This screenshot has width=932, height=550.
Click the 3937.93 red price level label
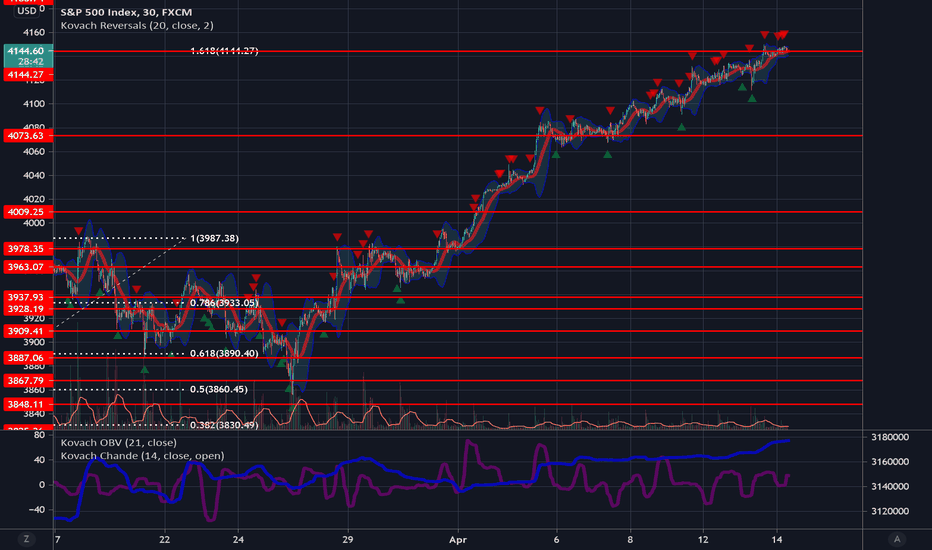[x=28, y=297]
